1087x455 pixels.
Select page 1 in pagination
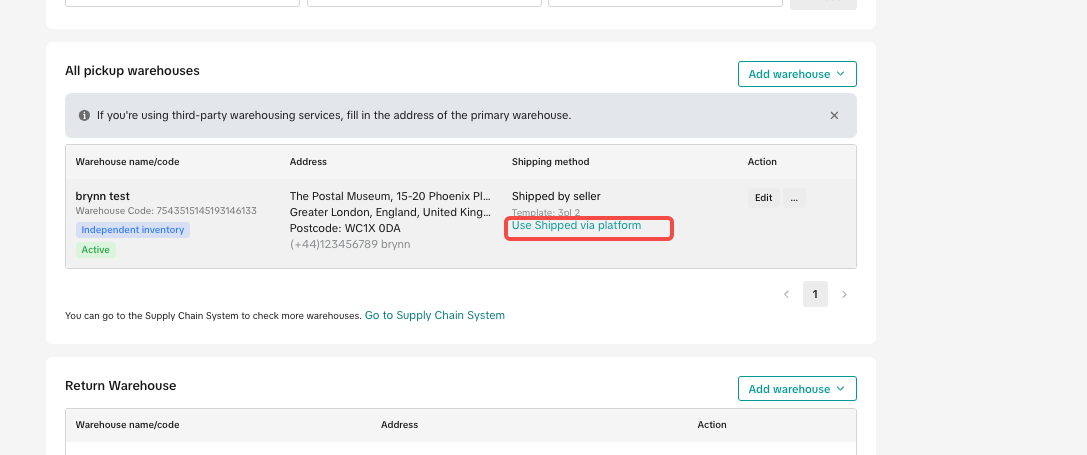pyautogui.click(x=815, y=294)
